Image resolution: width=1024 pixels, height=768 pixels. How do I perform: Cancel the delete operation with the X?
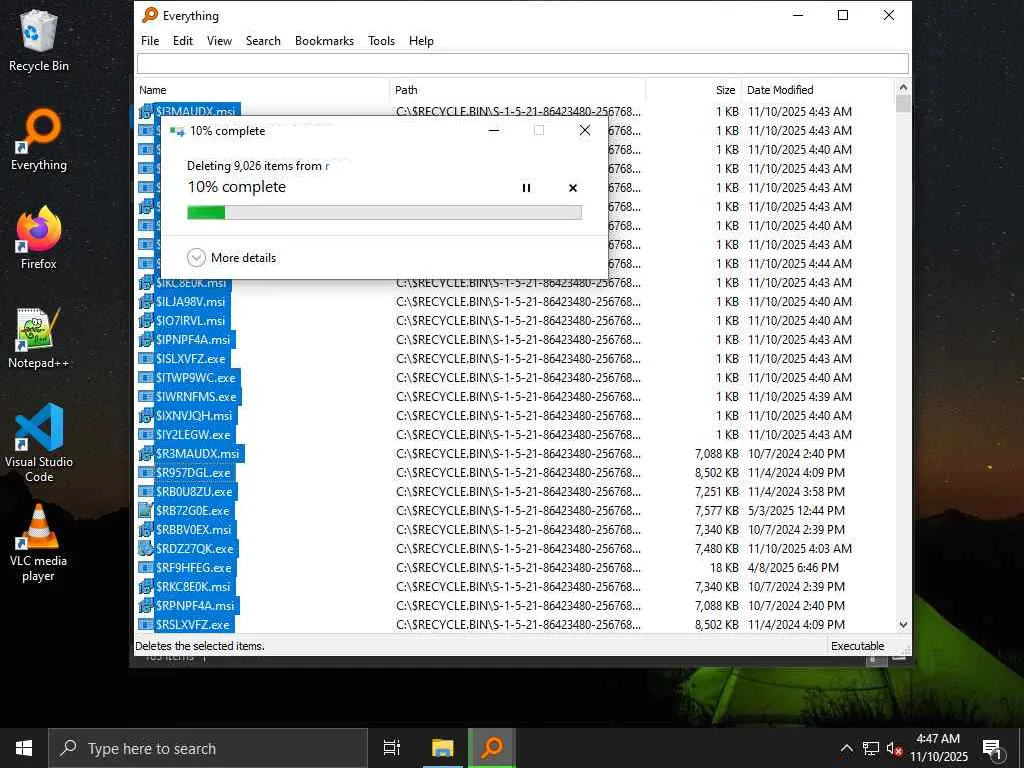coord(573,188)
